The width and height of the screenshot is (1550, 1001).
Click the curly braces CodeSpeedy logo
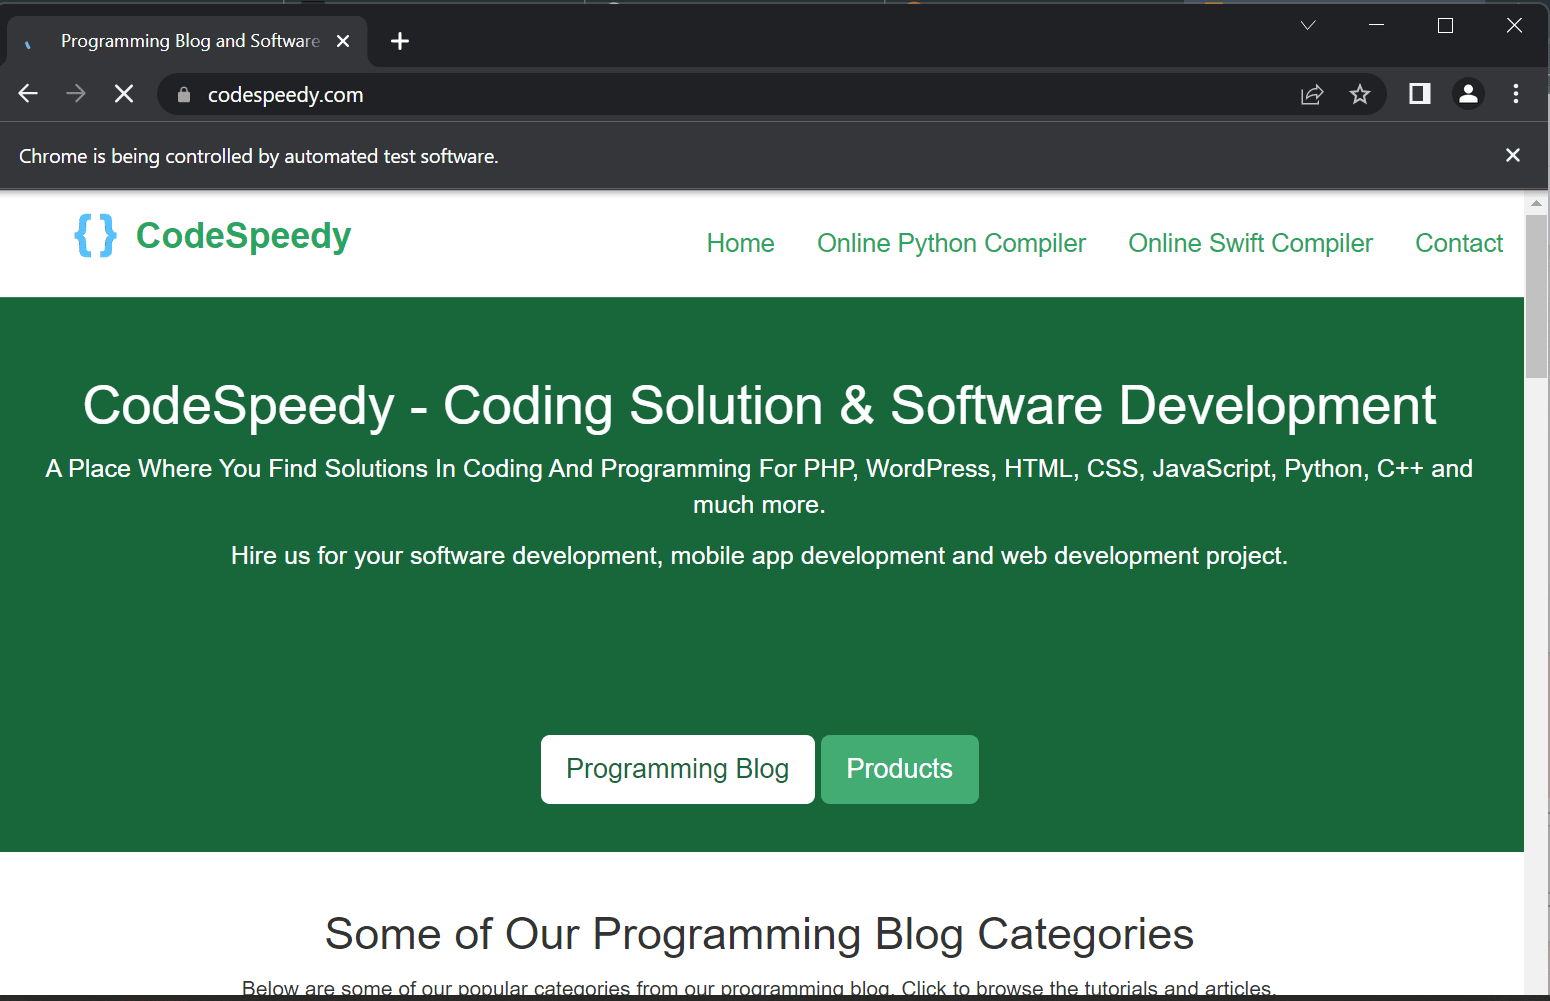click(96, 236)
